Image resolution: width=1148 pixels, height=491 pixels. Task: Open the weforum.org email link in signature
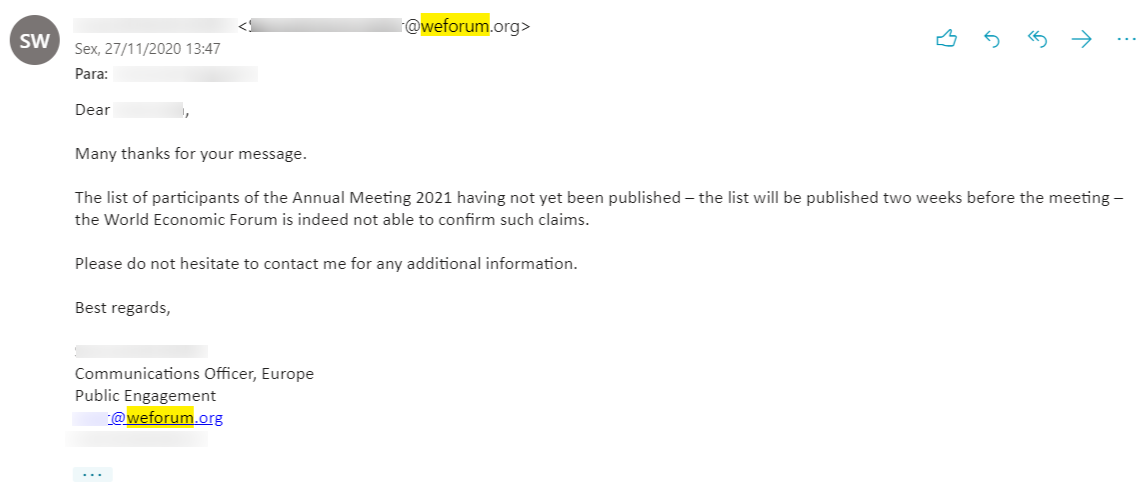coord(149,418)
